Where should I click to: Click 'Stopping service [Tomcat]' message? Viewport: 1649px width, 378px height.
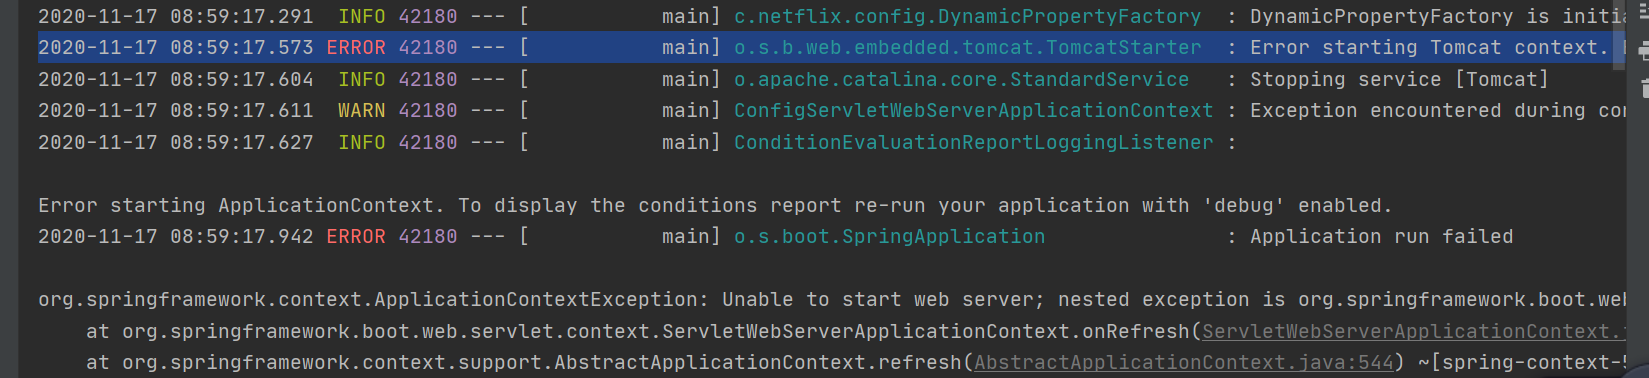point(1399,79)
